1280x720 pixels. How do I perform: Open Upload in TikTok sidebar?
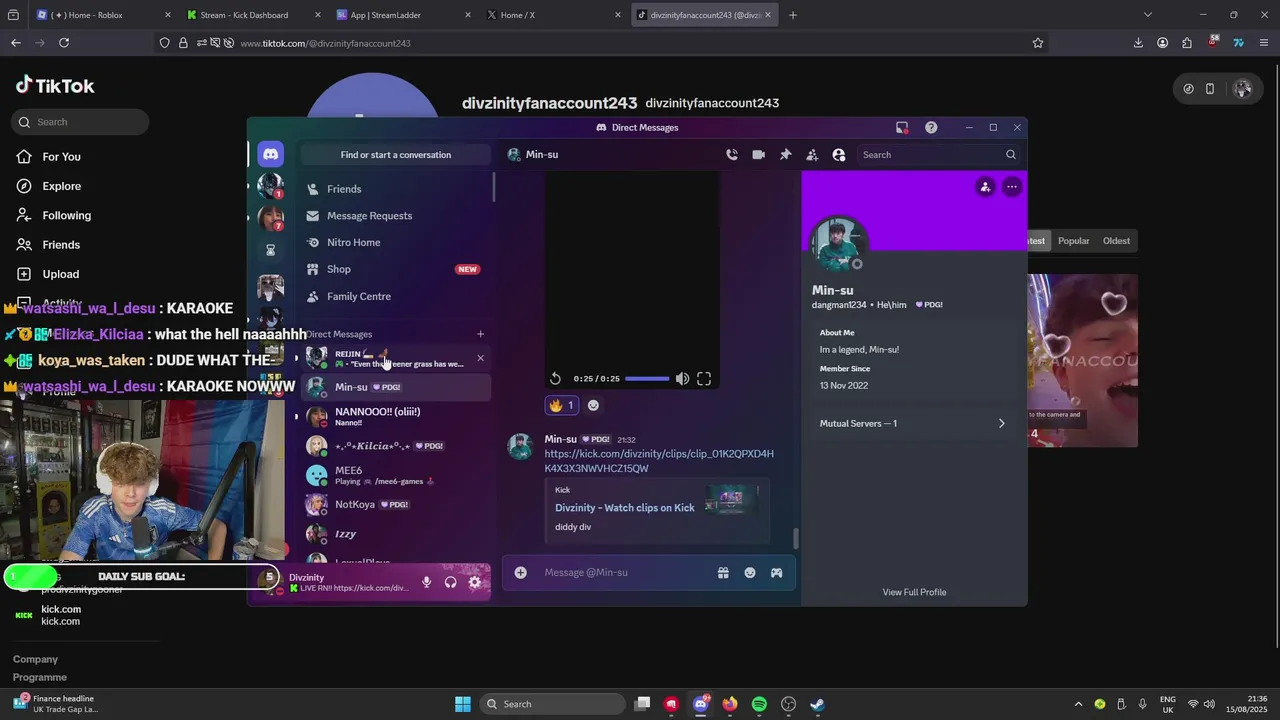60,274
